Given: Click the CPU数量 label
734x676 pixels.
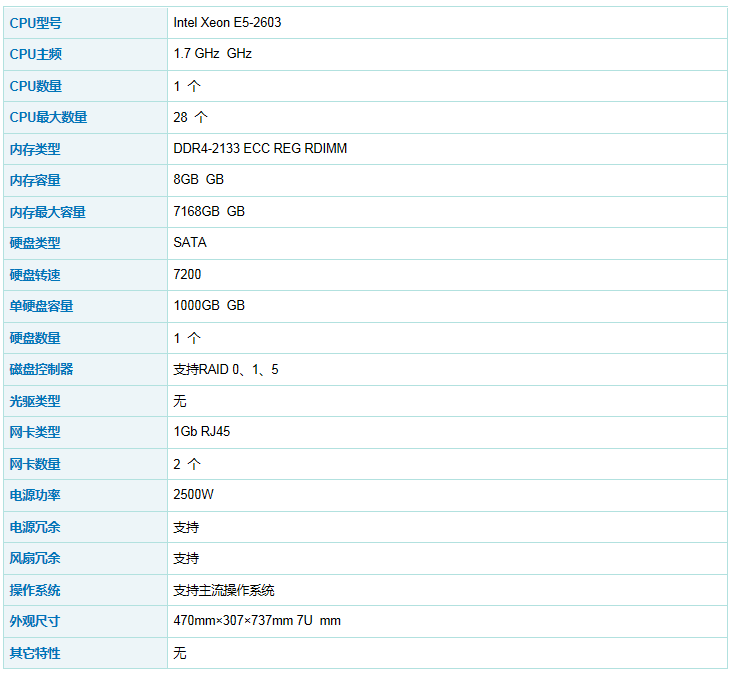Looking at the screenshot, I should pyautogui.click(x=36, y=86).
